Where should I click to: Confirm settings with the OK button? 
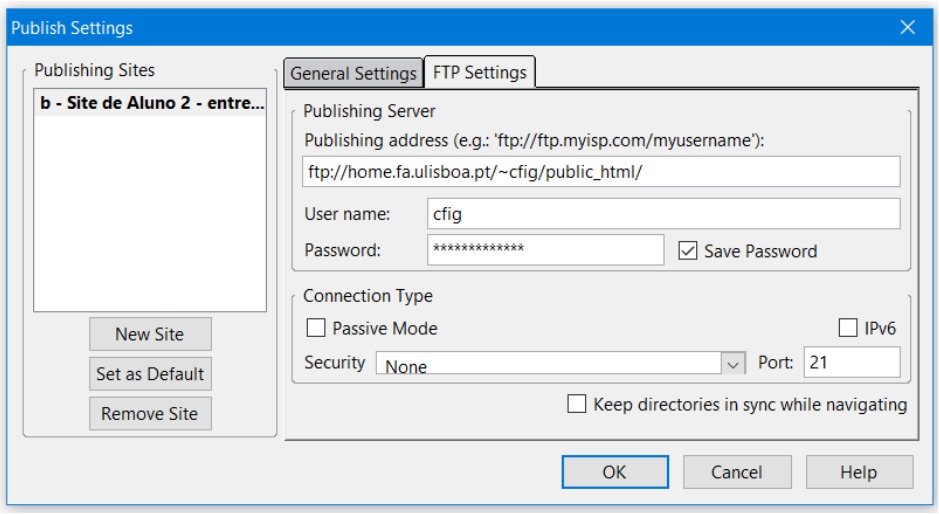(614, 472)
